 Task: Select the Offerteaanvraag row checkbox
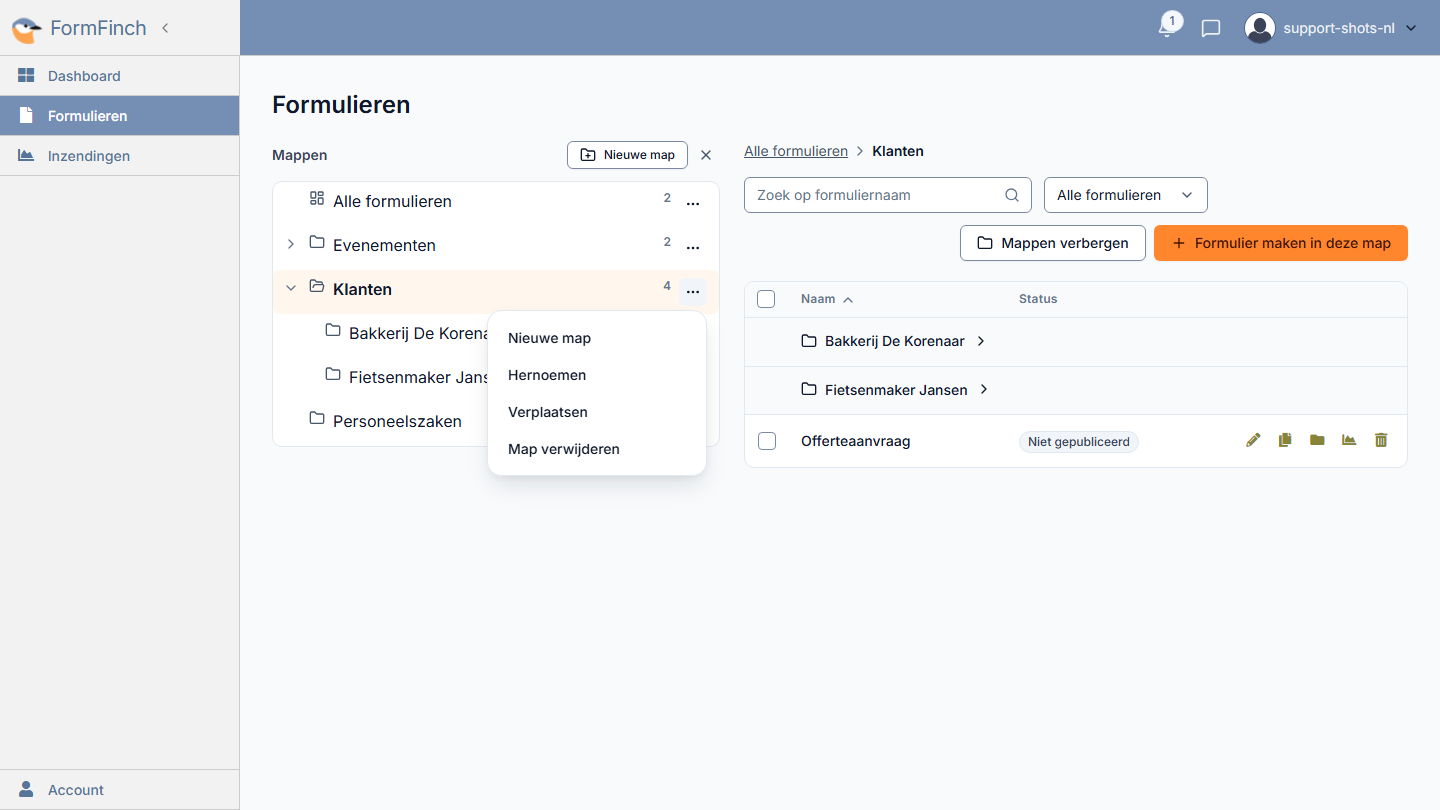(767, 441)
